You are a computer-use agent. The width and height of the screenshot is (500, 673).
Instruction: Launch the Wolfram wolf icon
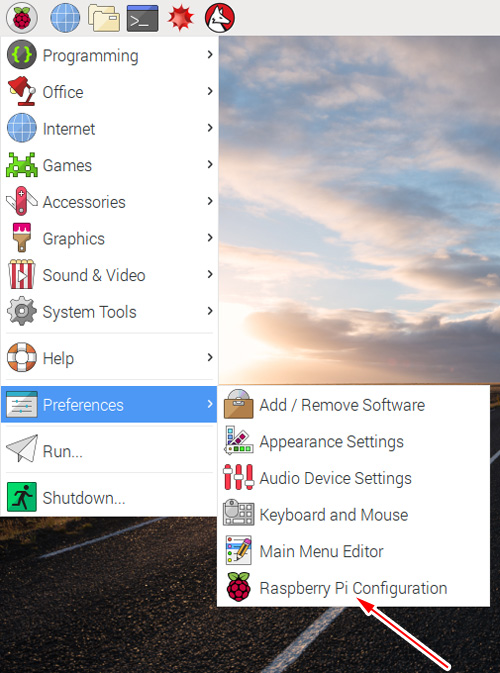coord(220,18)
